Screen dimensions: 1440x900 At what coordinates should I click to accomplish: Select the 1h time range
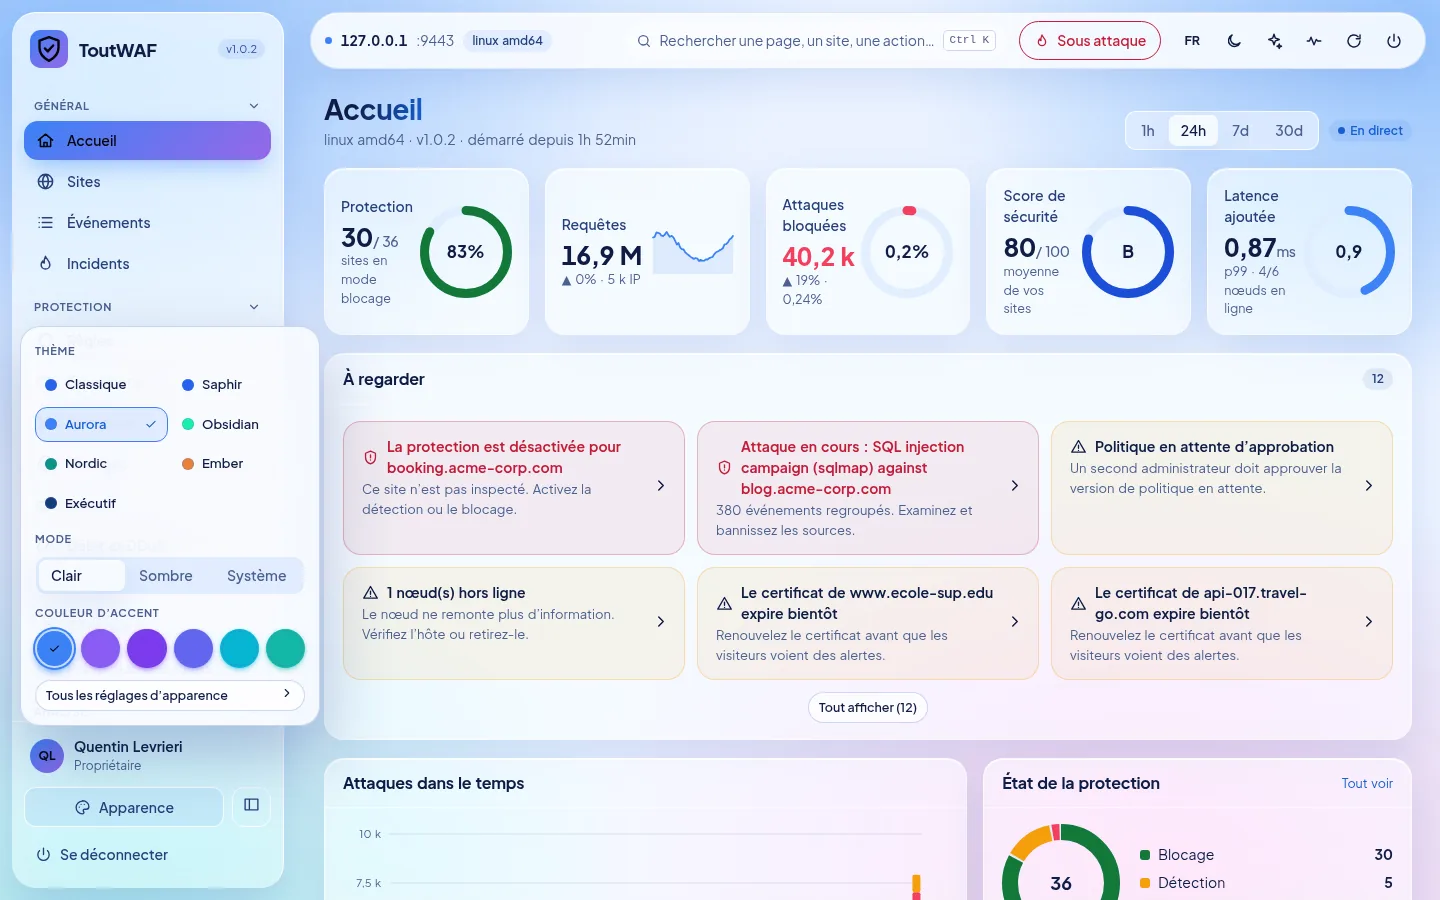point(1148,131)
